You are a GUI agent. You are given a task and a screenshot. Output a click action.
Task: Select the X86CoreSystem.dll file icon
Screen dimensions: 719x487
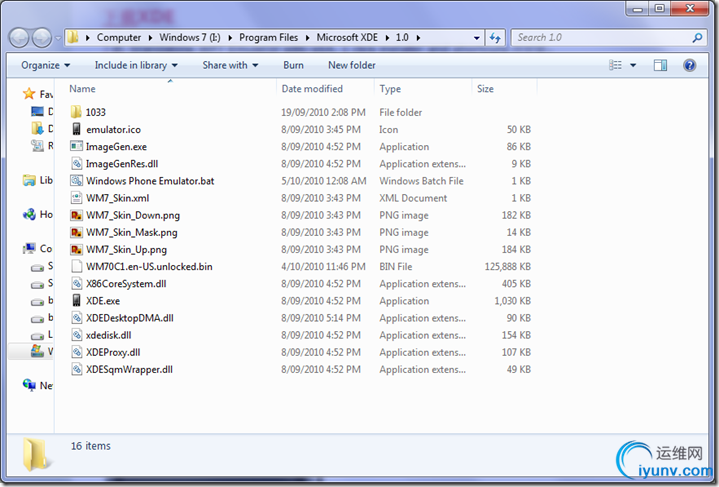coord(77,283)
